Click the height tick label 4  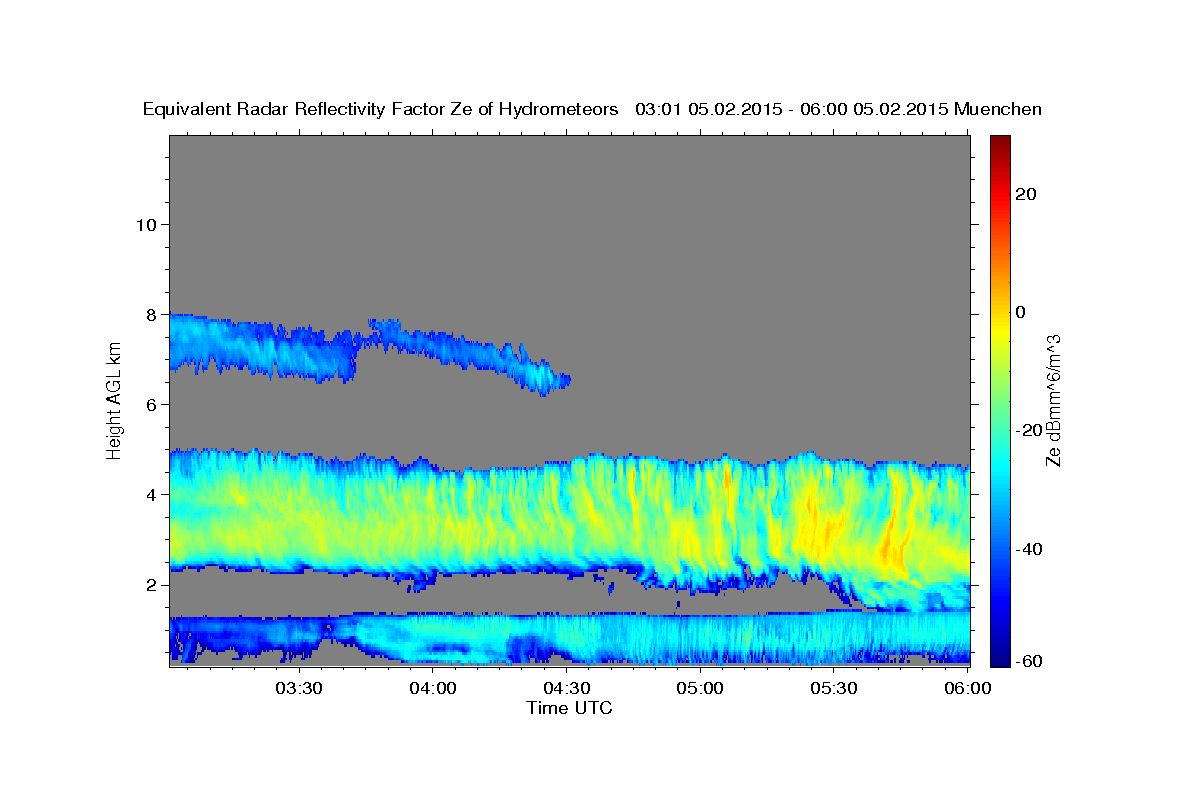pos(150,494)
